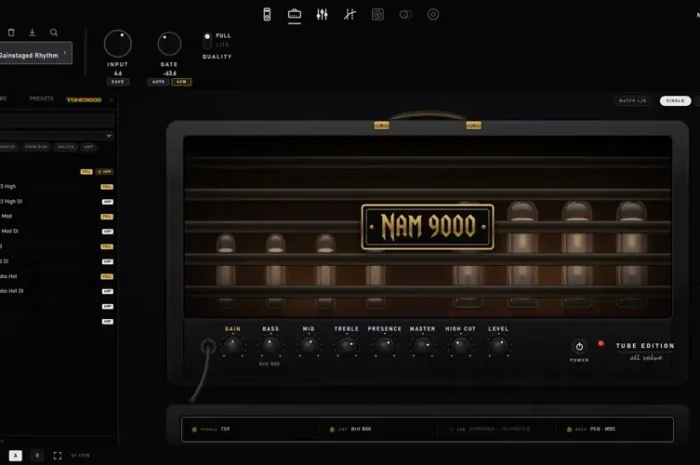
Task: Click the NAM 9000 amp nameplate
Action: [428, 227]
